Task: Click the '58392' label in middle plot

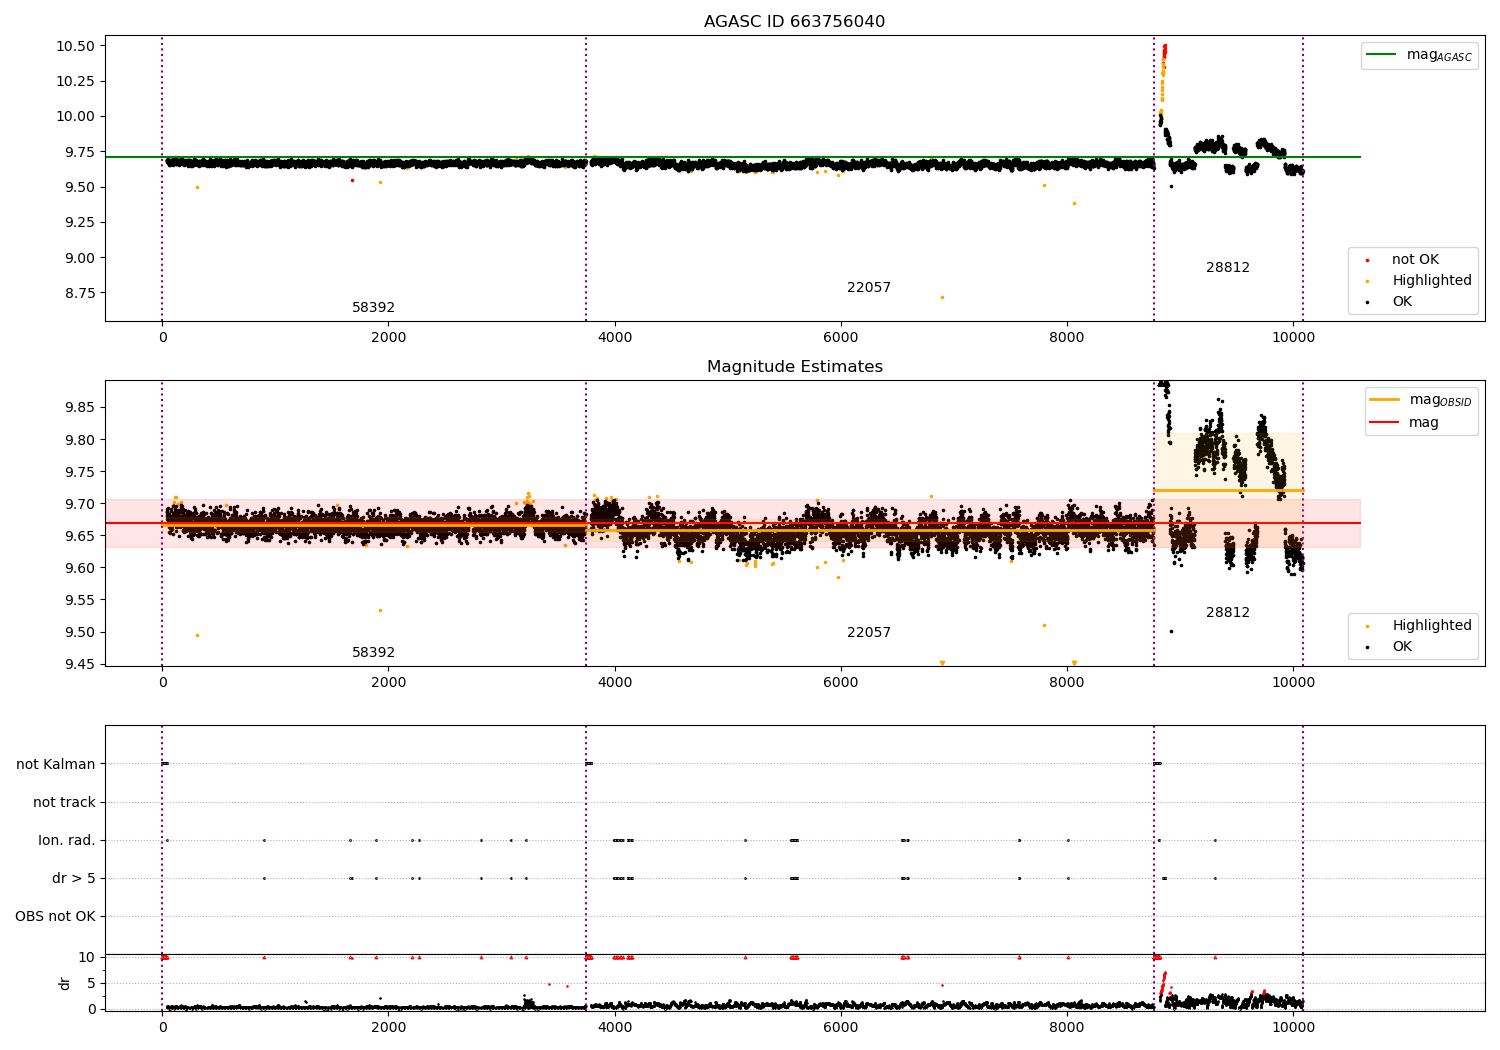Action: (x=373, y=653)
